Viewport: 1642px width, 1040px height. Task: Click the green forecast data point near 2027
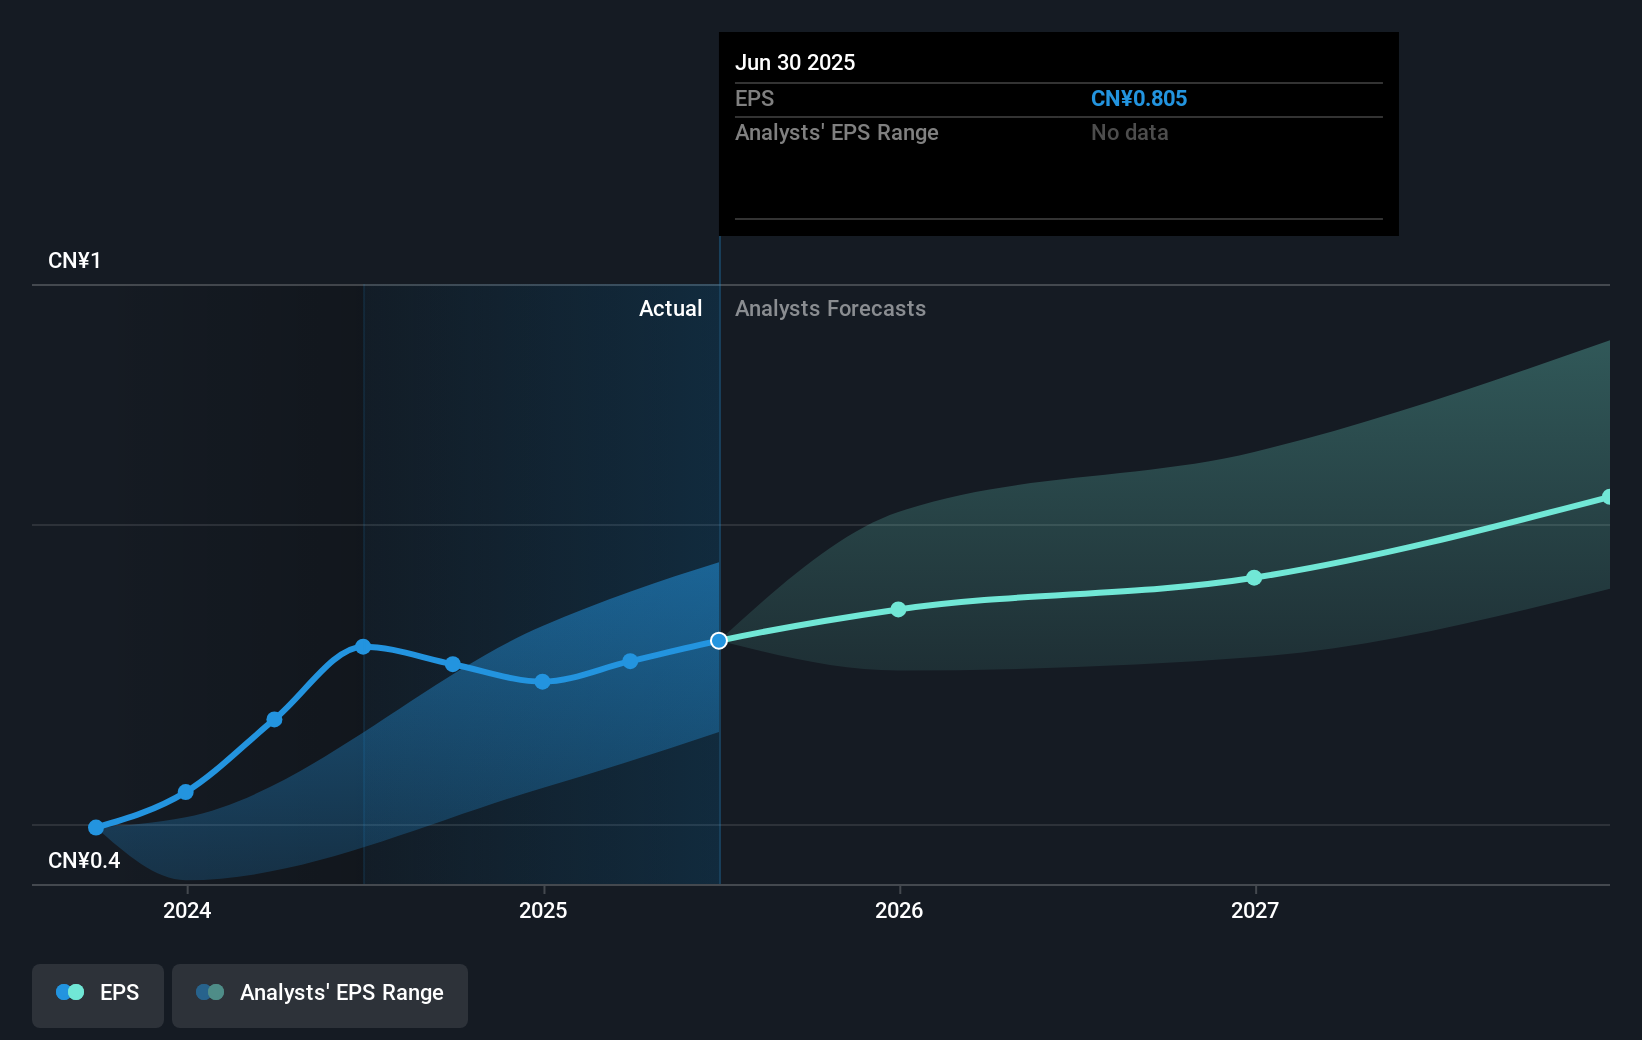pyautogui.click(x=1254, y=578)
